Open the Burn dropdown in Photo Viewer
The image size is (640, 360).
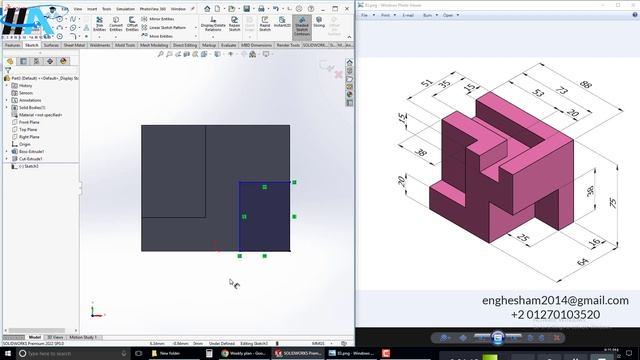point(430,15)
